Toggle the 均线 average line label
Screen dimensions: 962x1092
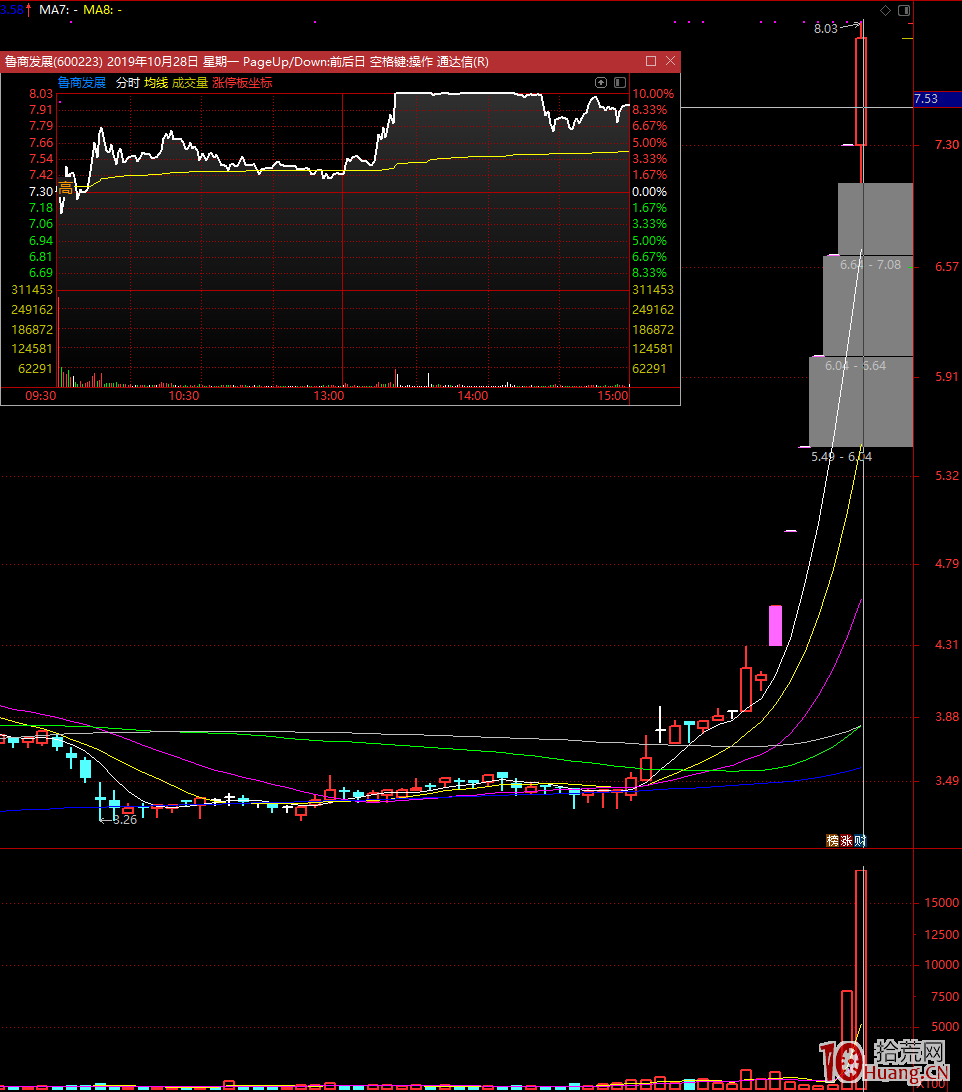pyautogui.click(x=156, y=83)
